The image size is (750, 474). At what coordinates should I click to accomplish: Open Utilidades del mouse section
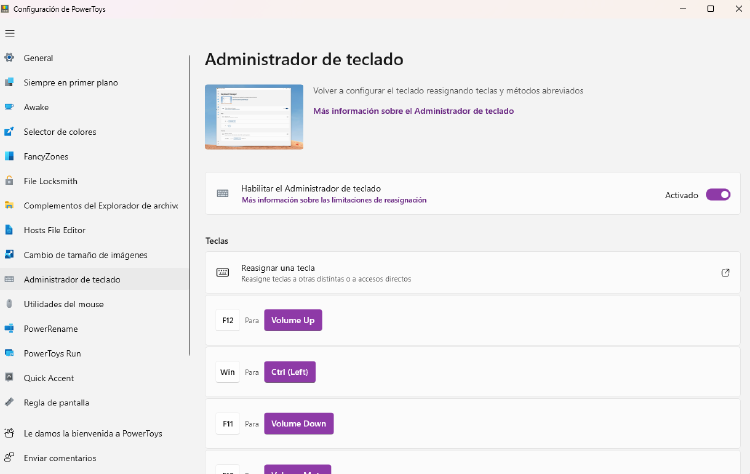(x=63, y=304)
